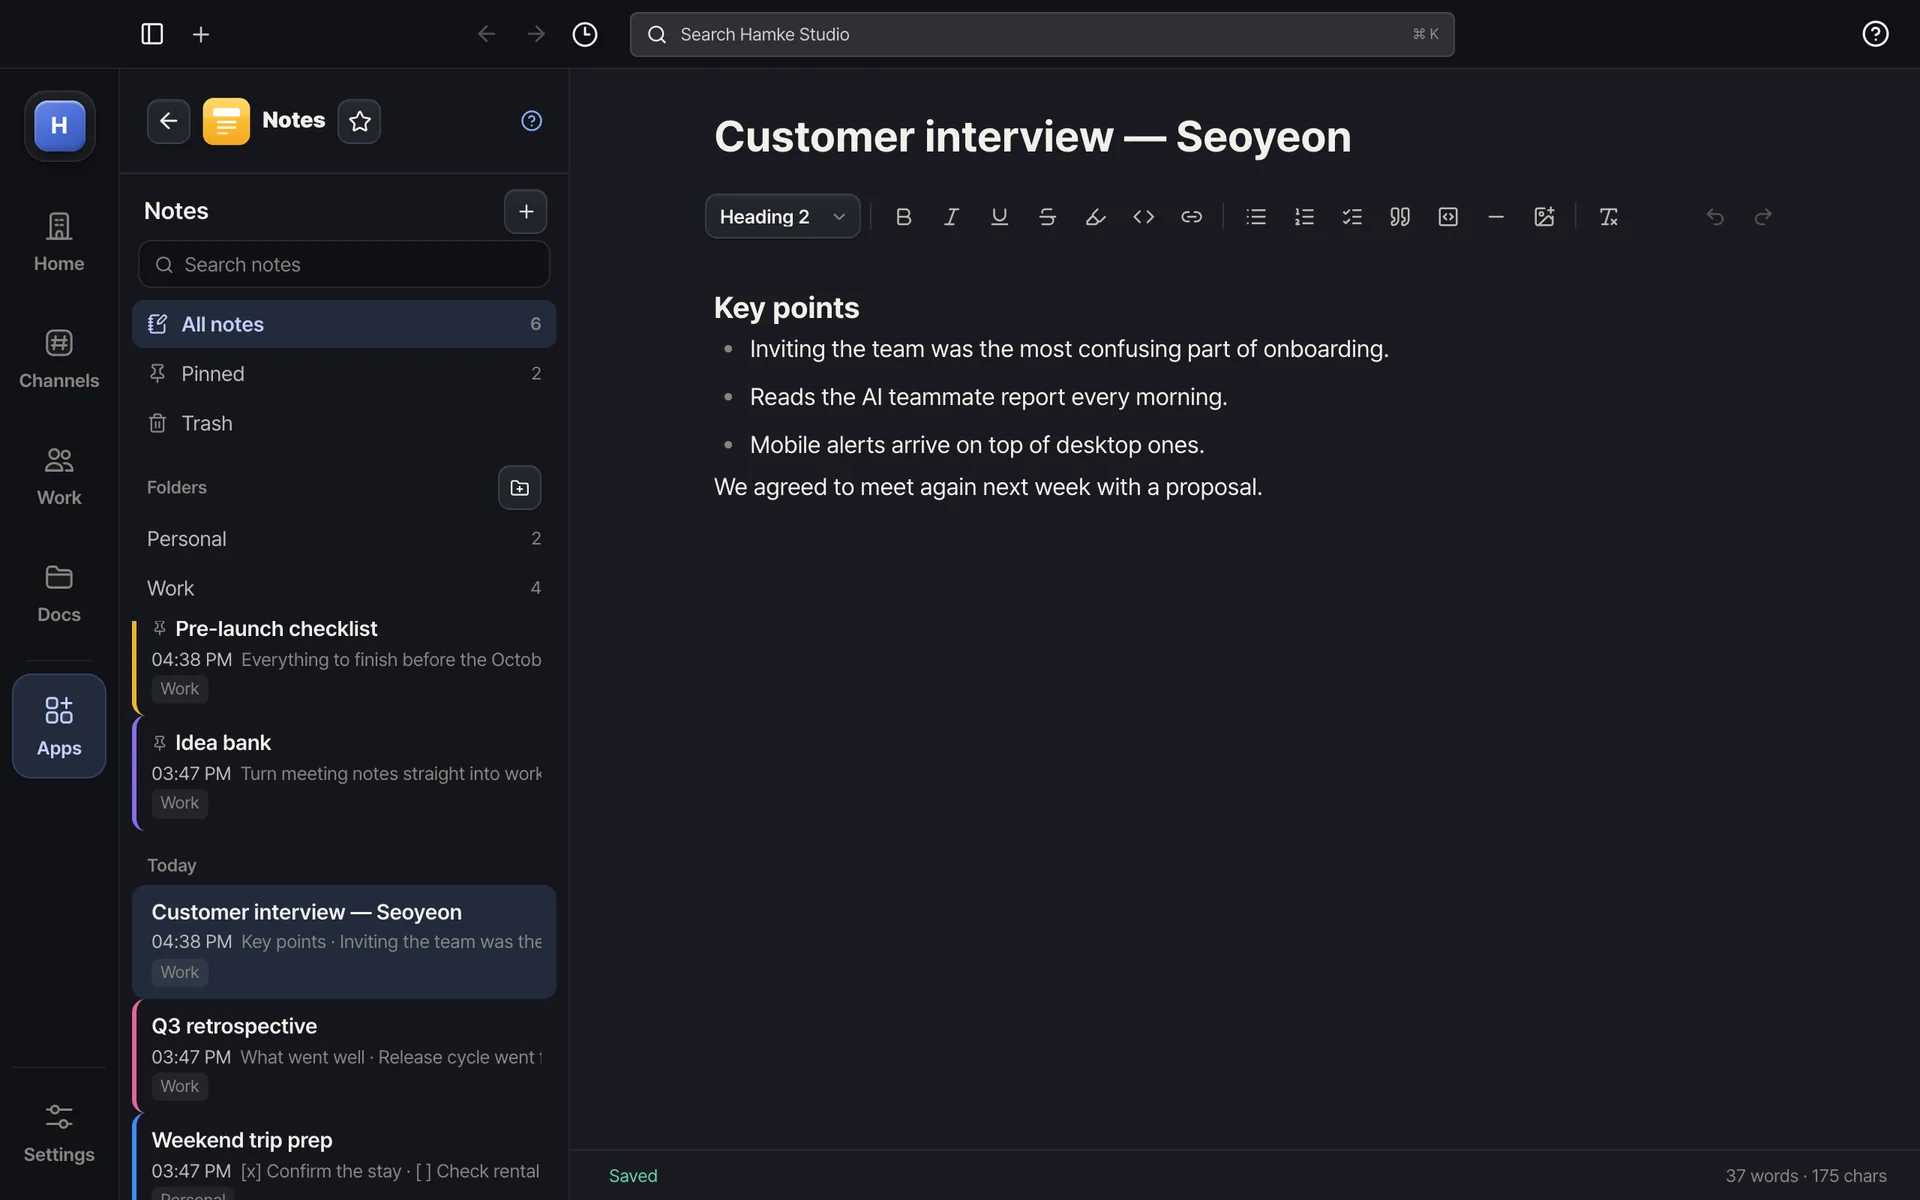This screenshot has height=1200, width=1920.
Task: Toggle bold formatting
Action: tap(903, 217)
